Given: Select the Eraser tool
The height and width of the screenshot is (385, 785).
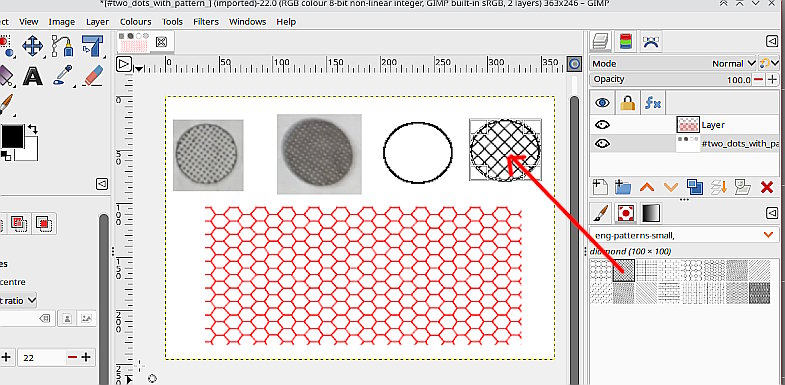Looking at the screenshot, I should point(93,76).
